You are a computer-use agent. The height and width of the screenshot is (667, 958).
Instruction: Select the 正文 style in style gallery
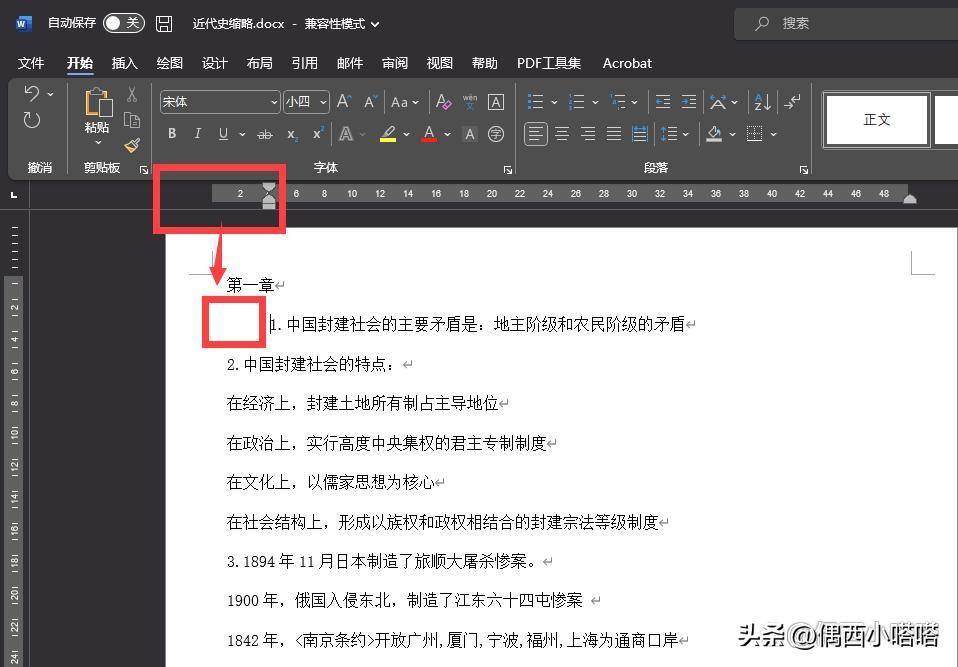(x=876, y=119)
